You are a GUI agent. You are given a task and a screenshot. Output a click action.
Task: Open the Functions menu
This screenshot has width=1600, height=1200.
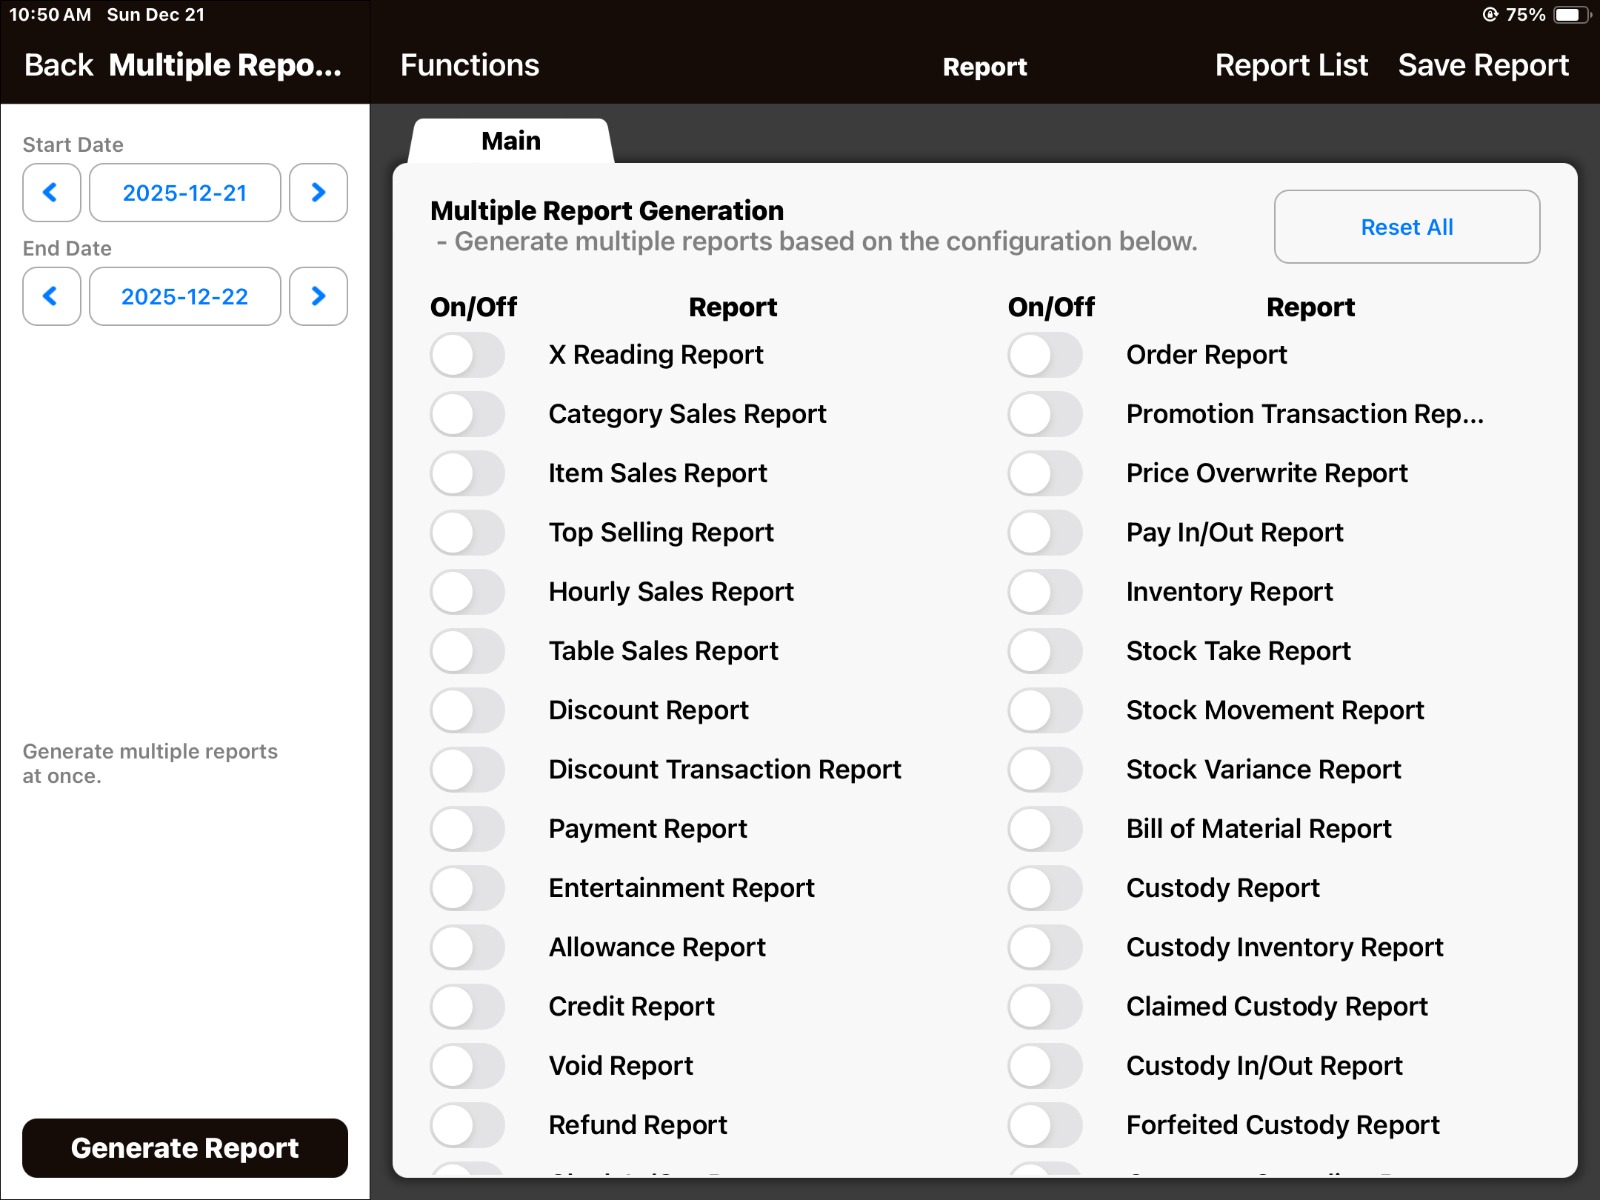[x=469, y=66]
